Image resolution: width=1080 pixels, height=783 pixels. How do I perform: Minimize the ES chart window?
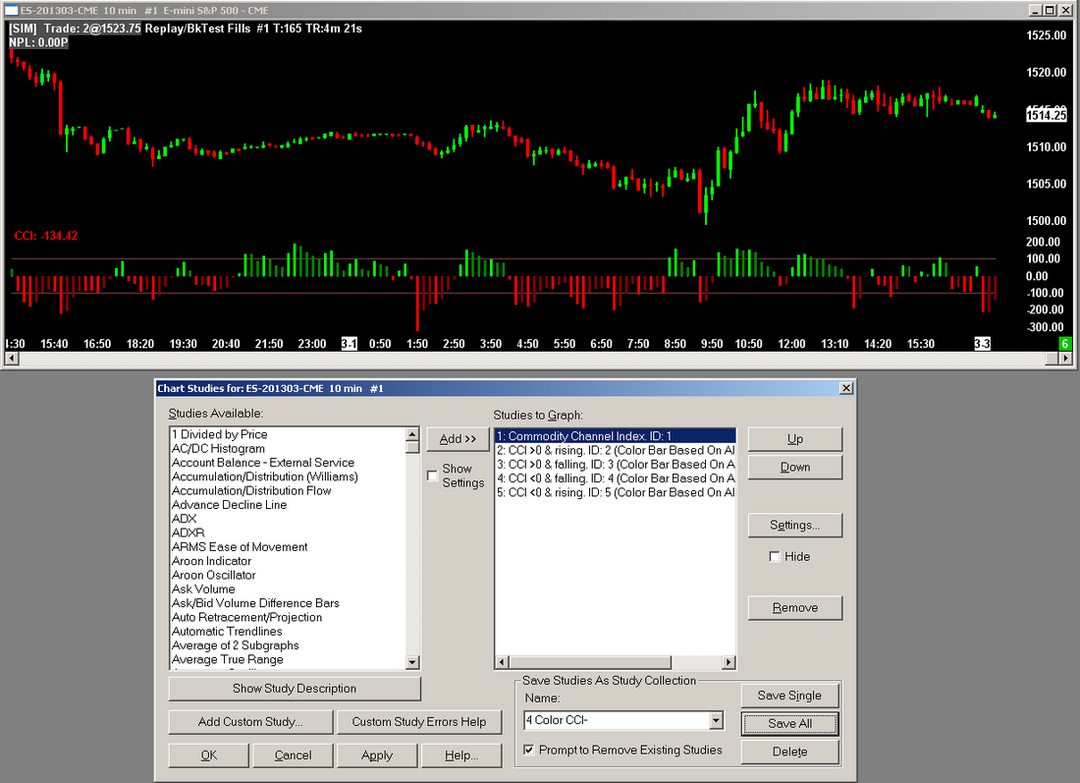click(1036, 9)
